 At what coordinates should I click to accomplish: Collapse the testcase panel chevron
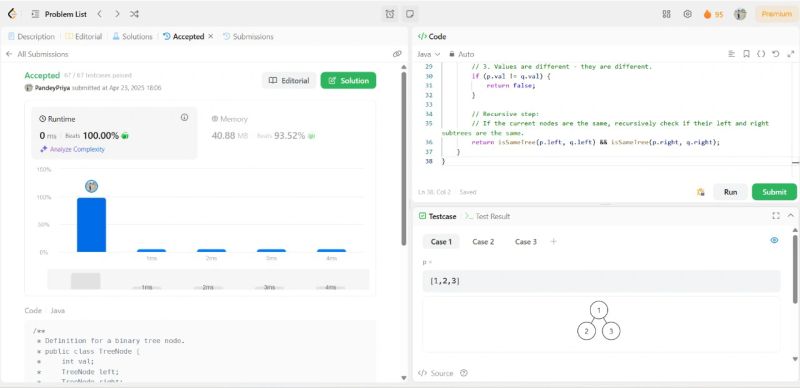click(791, 216)
